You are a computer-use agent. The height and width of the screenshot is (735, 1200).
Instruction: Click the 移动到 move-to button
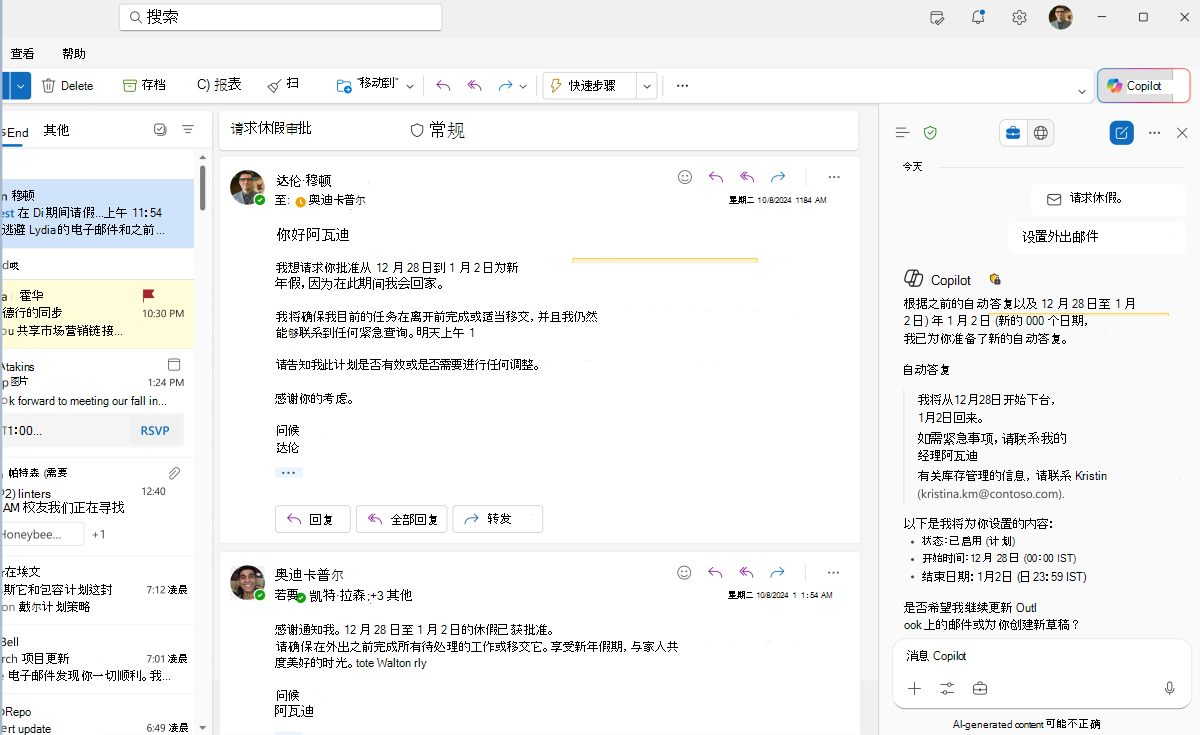(x=367, y=86)
